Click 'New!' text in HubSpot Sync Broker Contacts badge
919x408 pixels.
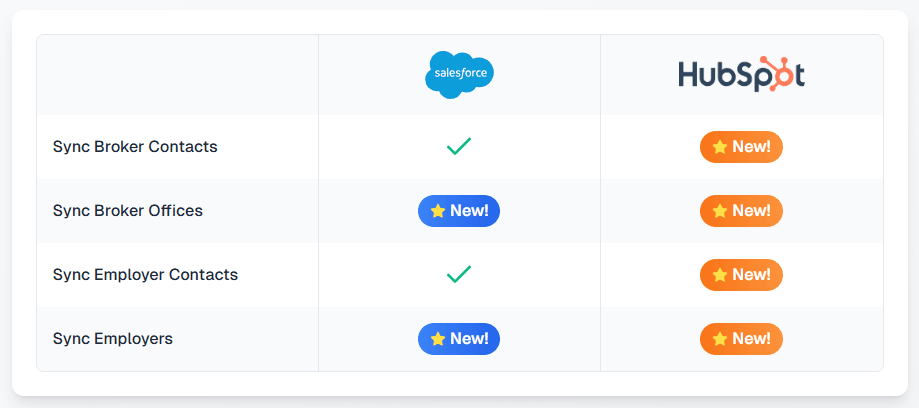[x=751, y=147]
